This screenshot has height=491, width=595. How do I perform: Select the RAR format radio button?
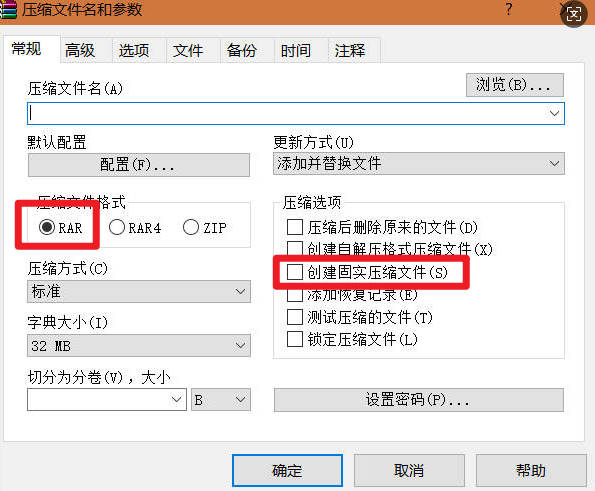pyautogui.click(x=47, y=228)
